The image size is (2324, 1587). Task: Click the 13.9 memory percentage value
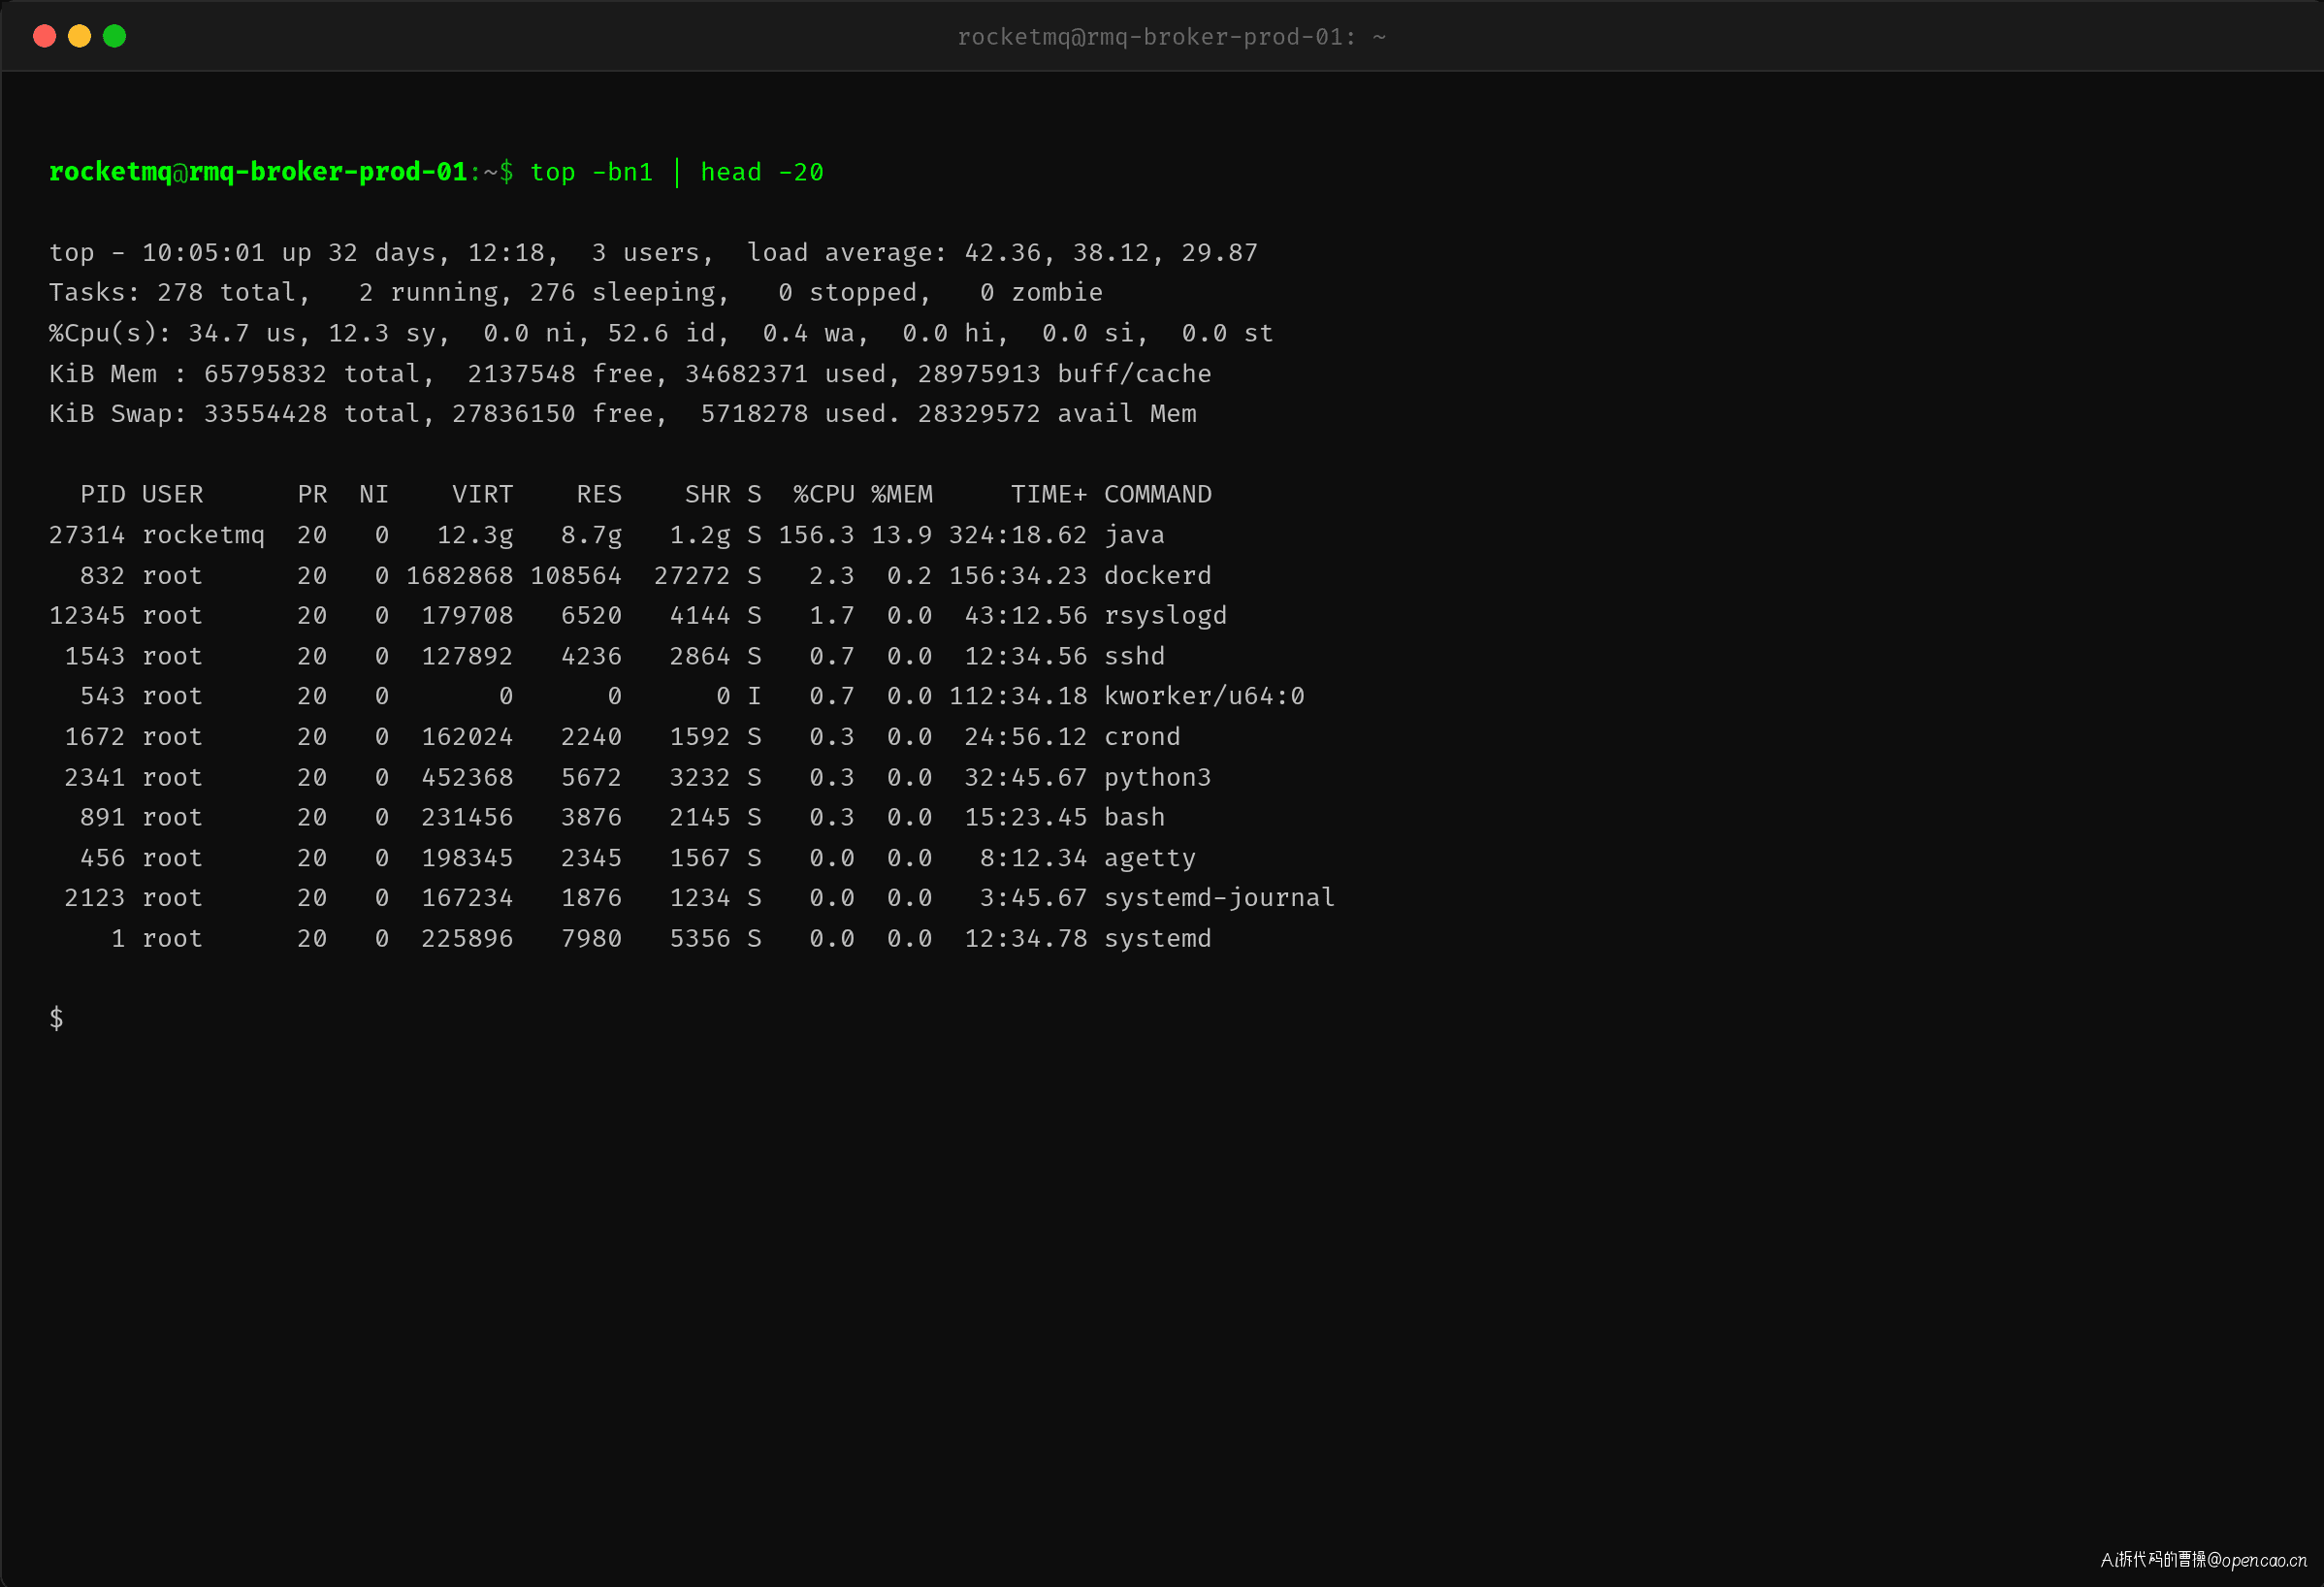coord(902,535)
